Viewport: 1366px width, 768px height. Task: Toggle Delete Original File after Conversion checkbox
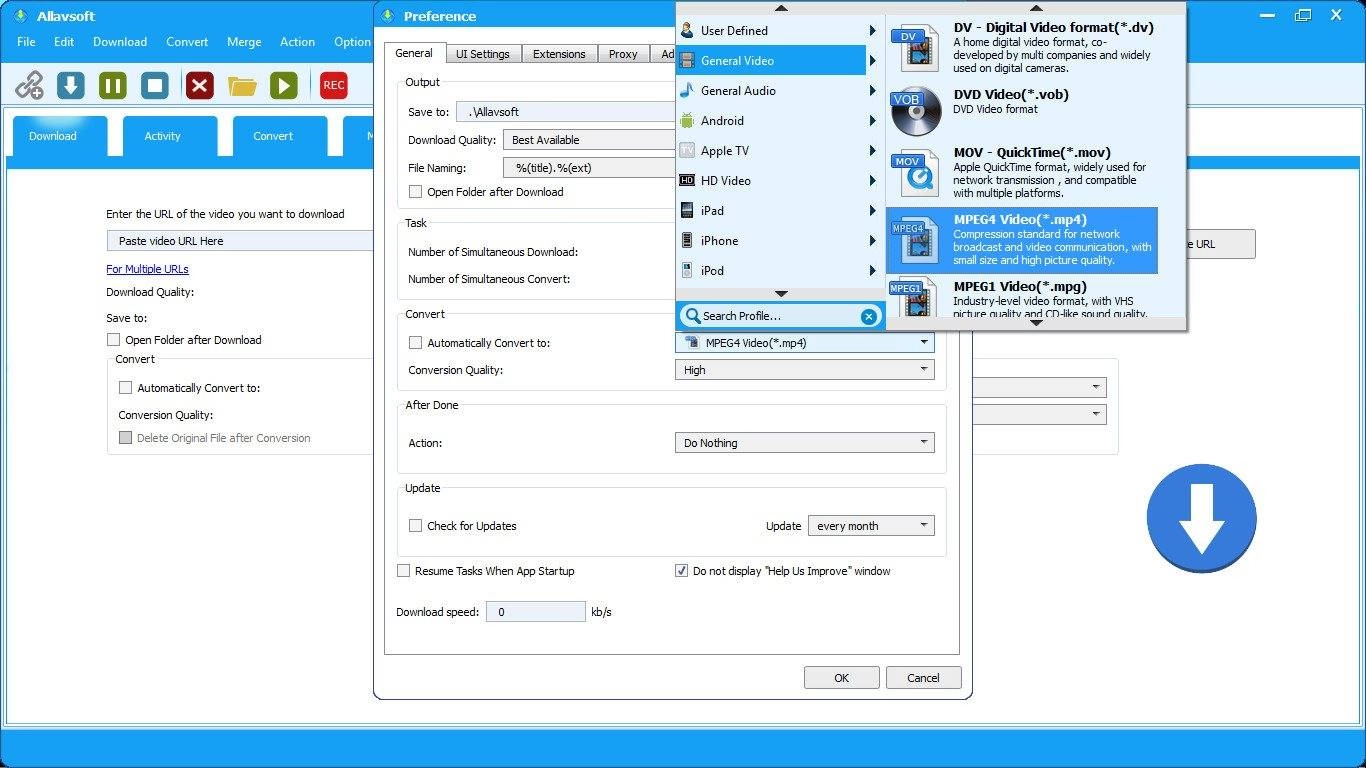126,438
